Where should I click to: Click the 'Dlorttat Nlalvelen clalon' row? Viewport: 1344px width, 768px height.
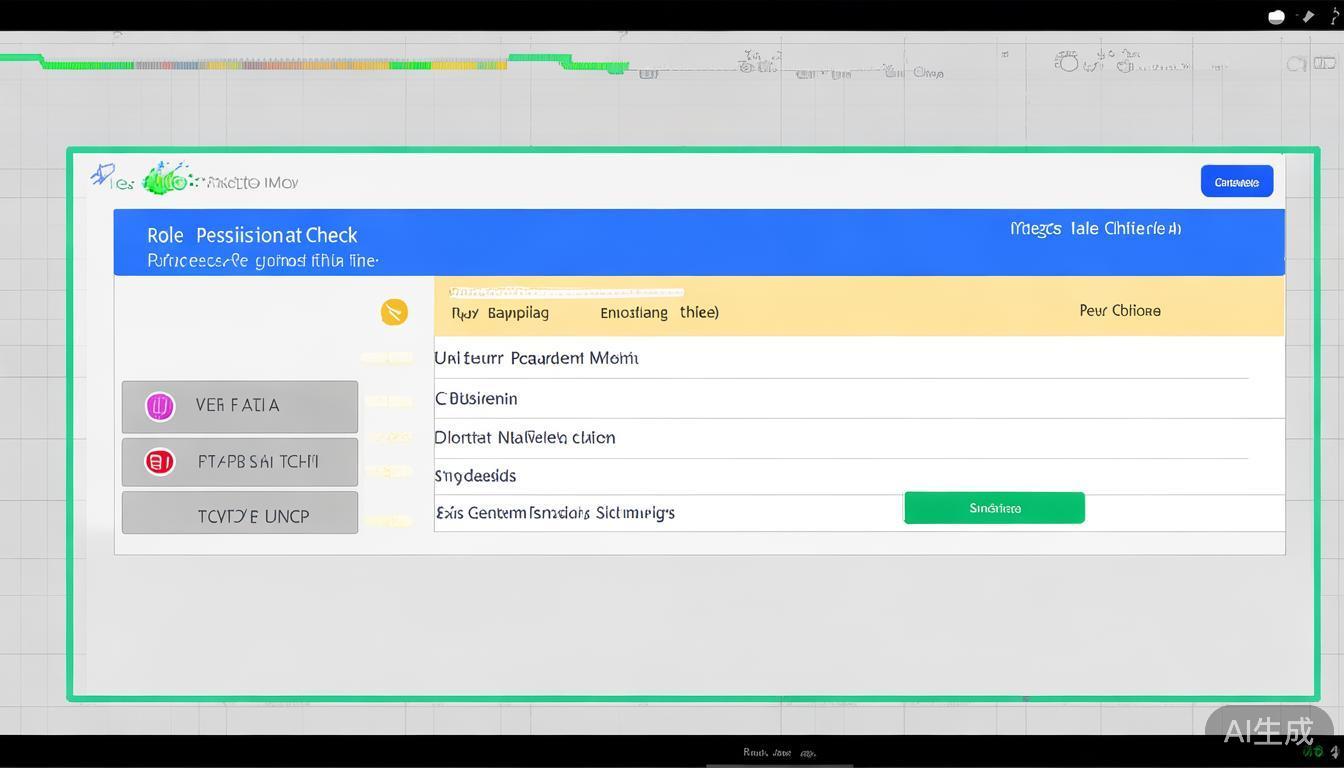pyautogui.click(x=525, y=438)
